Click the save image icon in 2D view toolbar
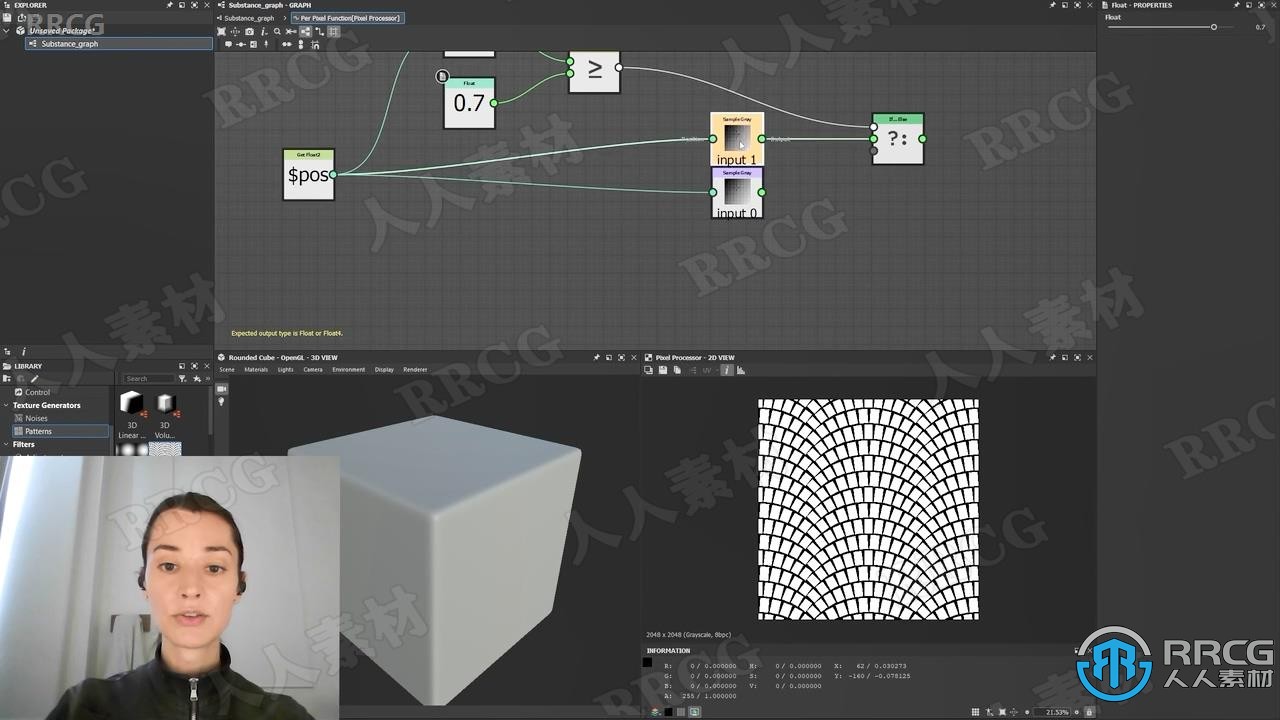 [x=663, y=370]
